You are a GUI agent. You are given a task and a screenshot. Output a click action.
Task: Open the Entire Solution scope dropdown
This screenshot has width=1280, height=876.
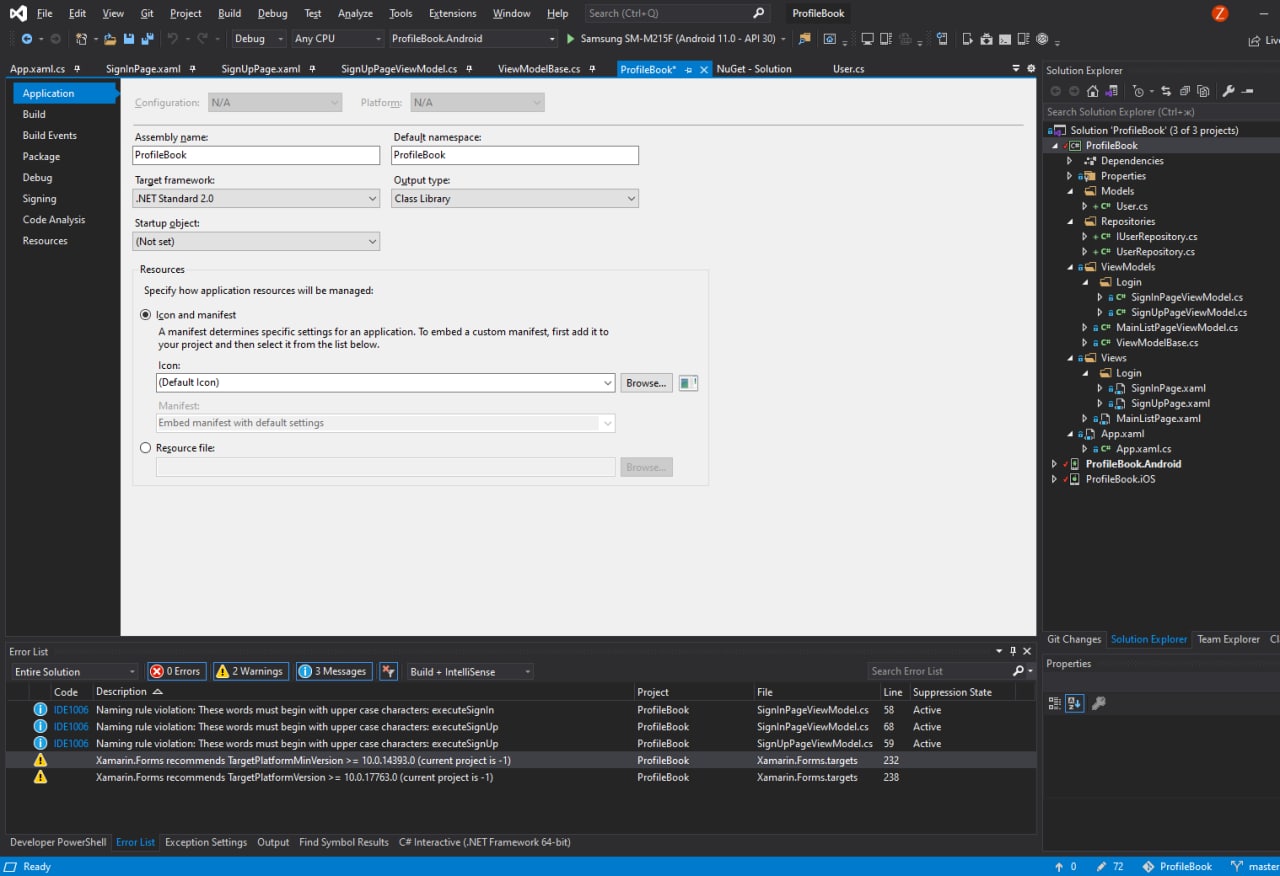(x=75, y=671)
